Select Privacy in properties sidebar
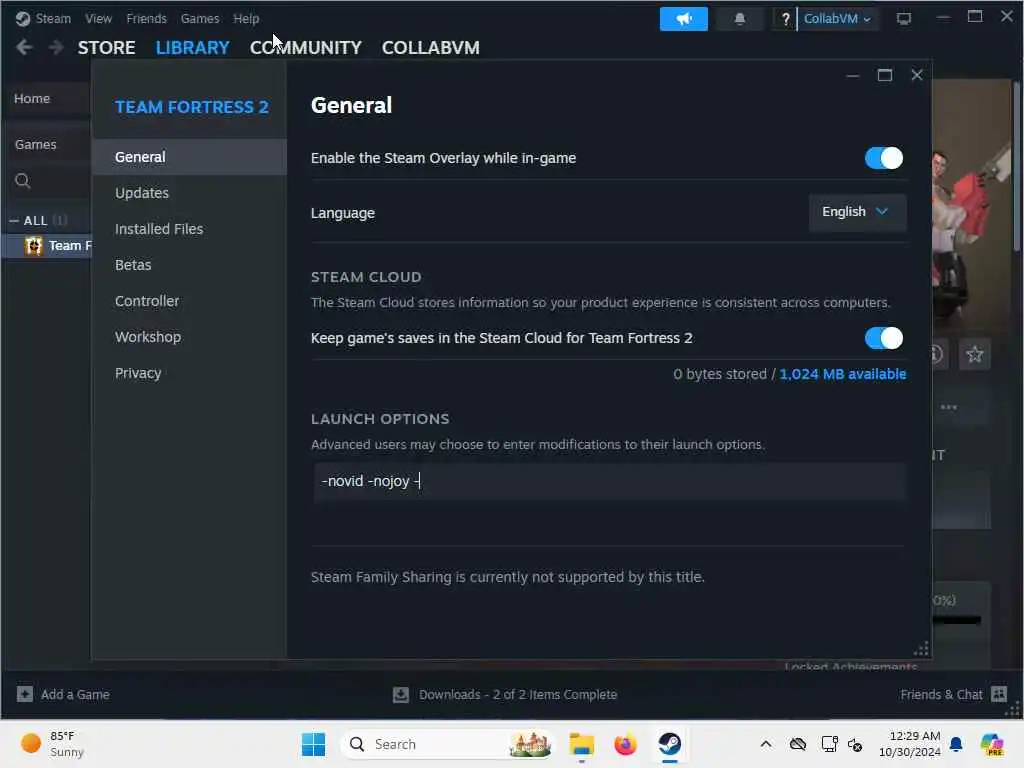This screenshot has height=768, width=1024. coord(189,373)
